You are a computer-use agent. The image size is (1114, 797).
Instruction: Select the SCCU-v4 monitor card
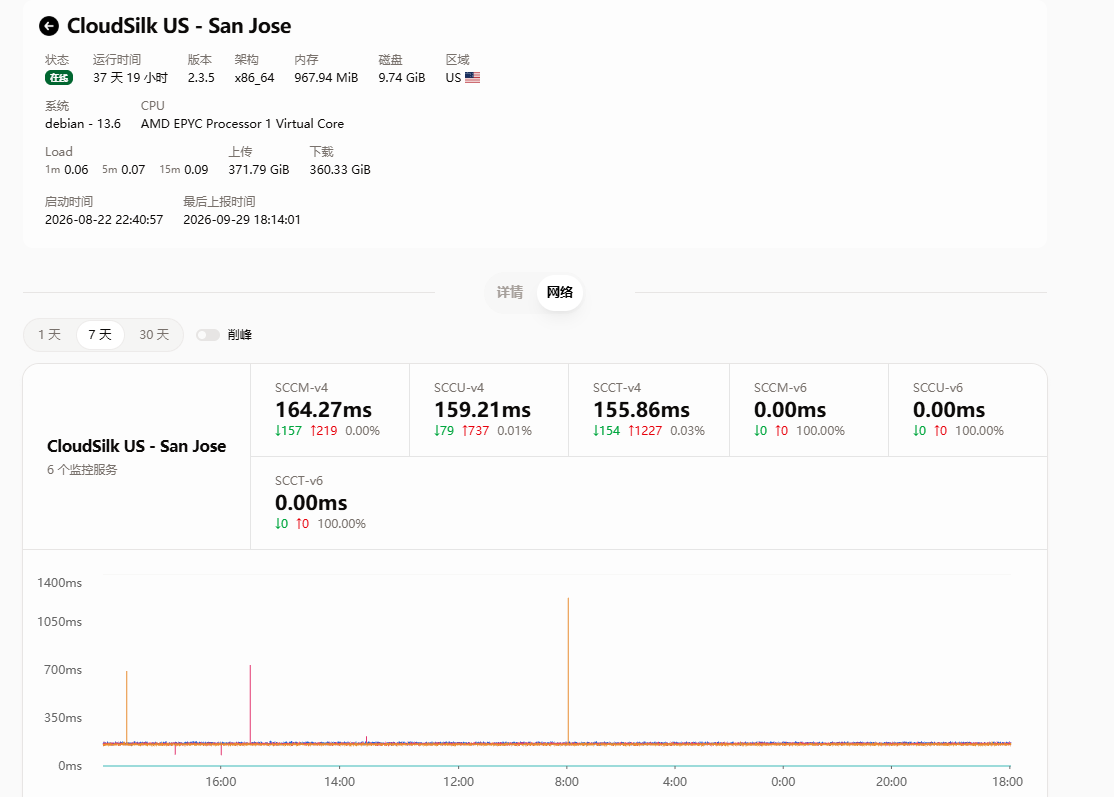click(x=489, y=410)
